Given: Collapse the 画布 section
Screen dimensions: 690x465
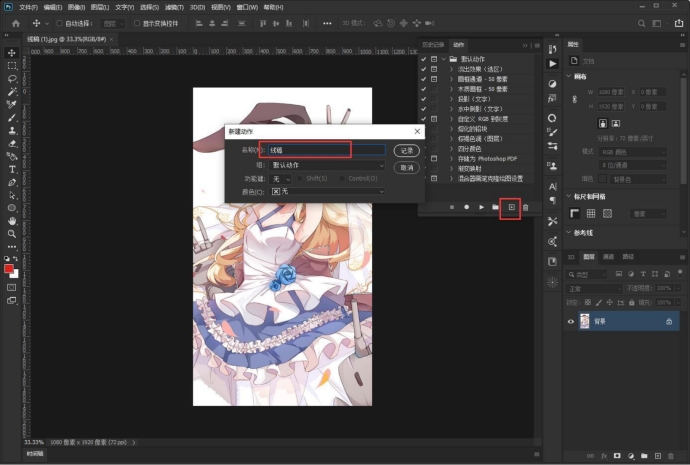Looking at the screenshot, I should [569, 76].
